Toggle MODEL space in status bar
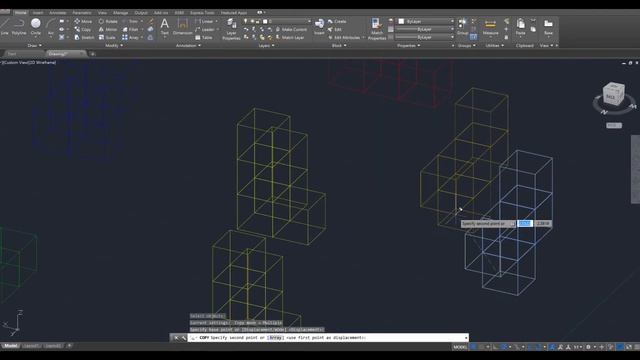Screen dimensions: 640x360 coord(460,347)
